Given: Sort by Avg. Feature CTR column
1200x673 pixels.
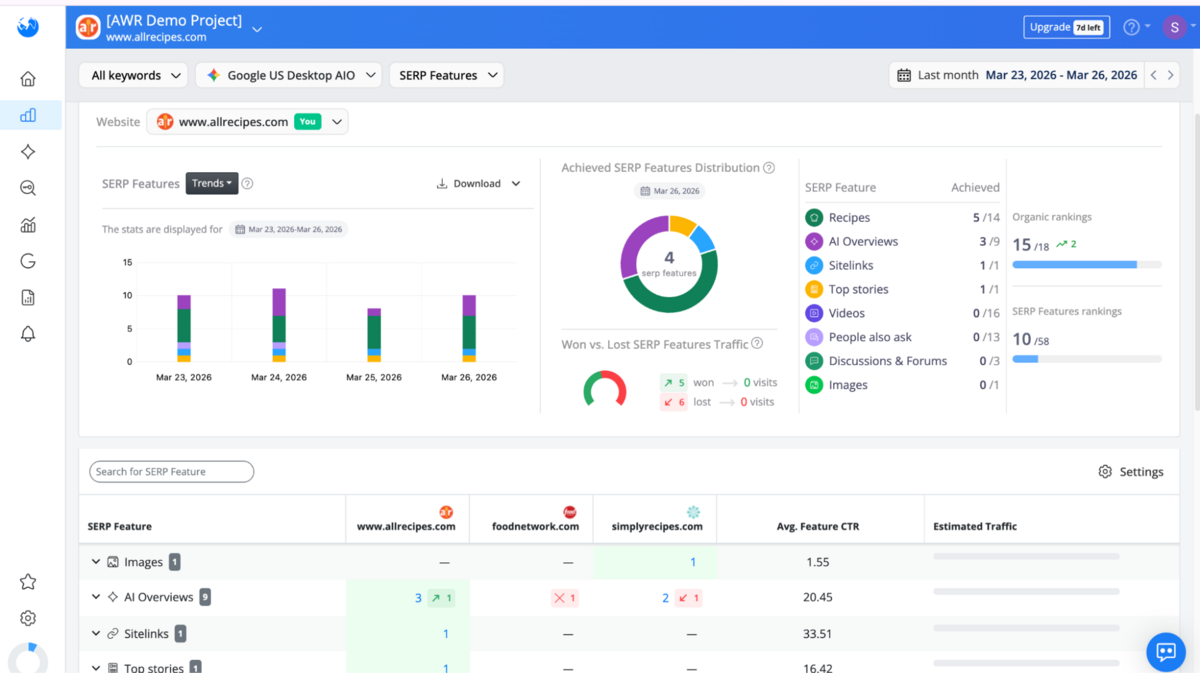Looking at the screenshot, I should (x=818, y=526).
